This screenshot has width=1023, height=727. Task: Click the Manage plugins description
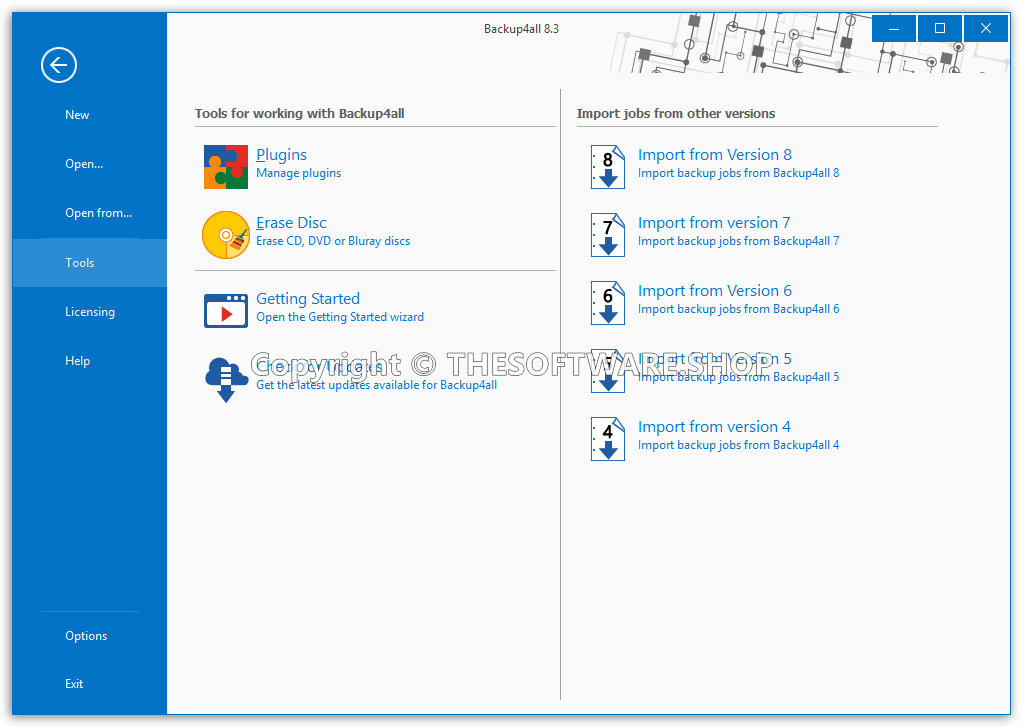298,173
